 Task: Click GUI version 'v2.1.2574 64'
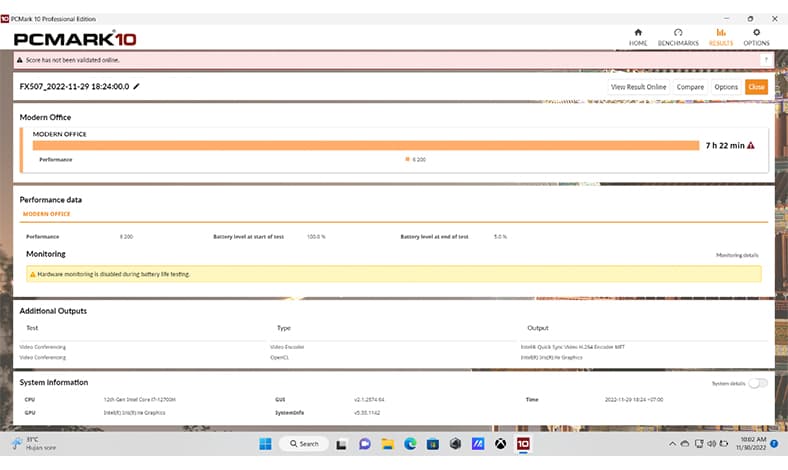(x=369, y=400)
